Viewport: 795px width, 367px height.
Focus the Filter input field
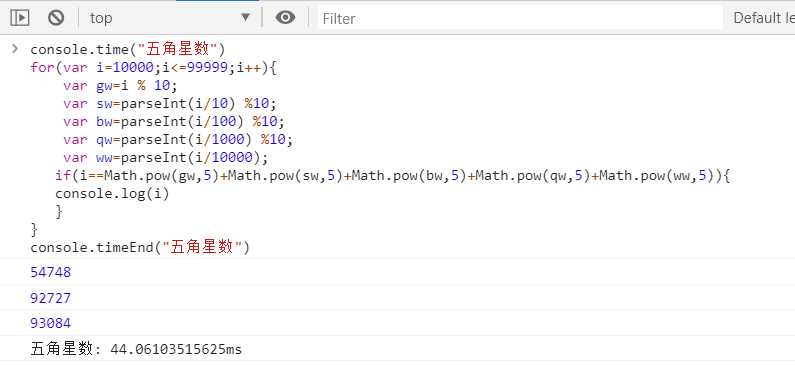[520, 18]
